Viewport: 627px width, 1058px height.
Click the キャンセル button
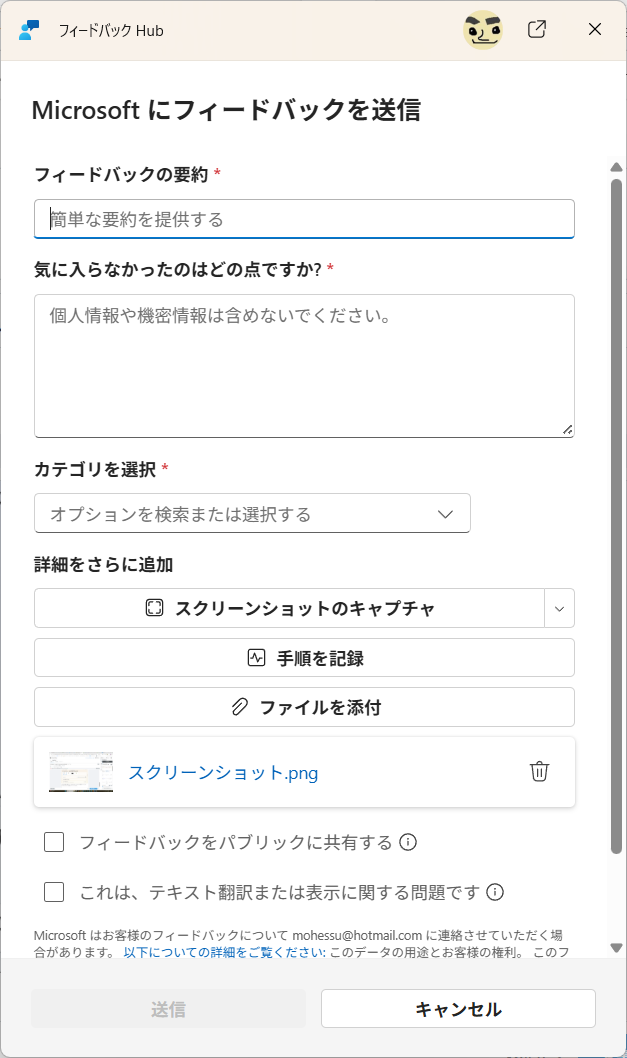(x=458, y=1009)
